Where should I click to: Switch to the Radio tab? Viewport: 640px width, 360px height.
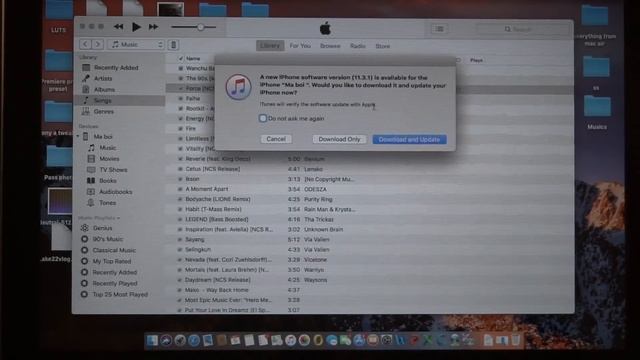pos(358,46)
